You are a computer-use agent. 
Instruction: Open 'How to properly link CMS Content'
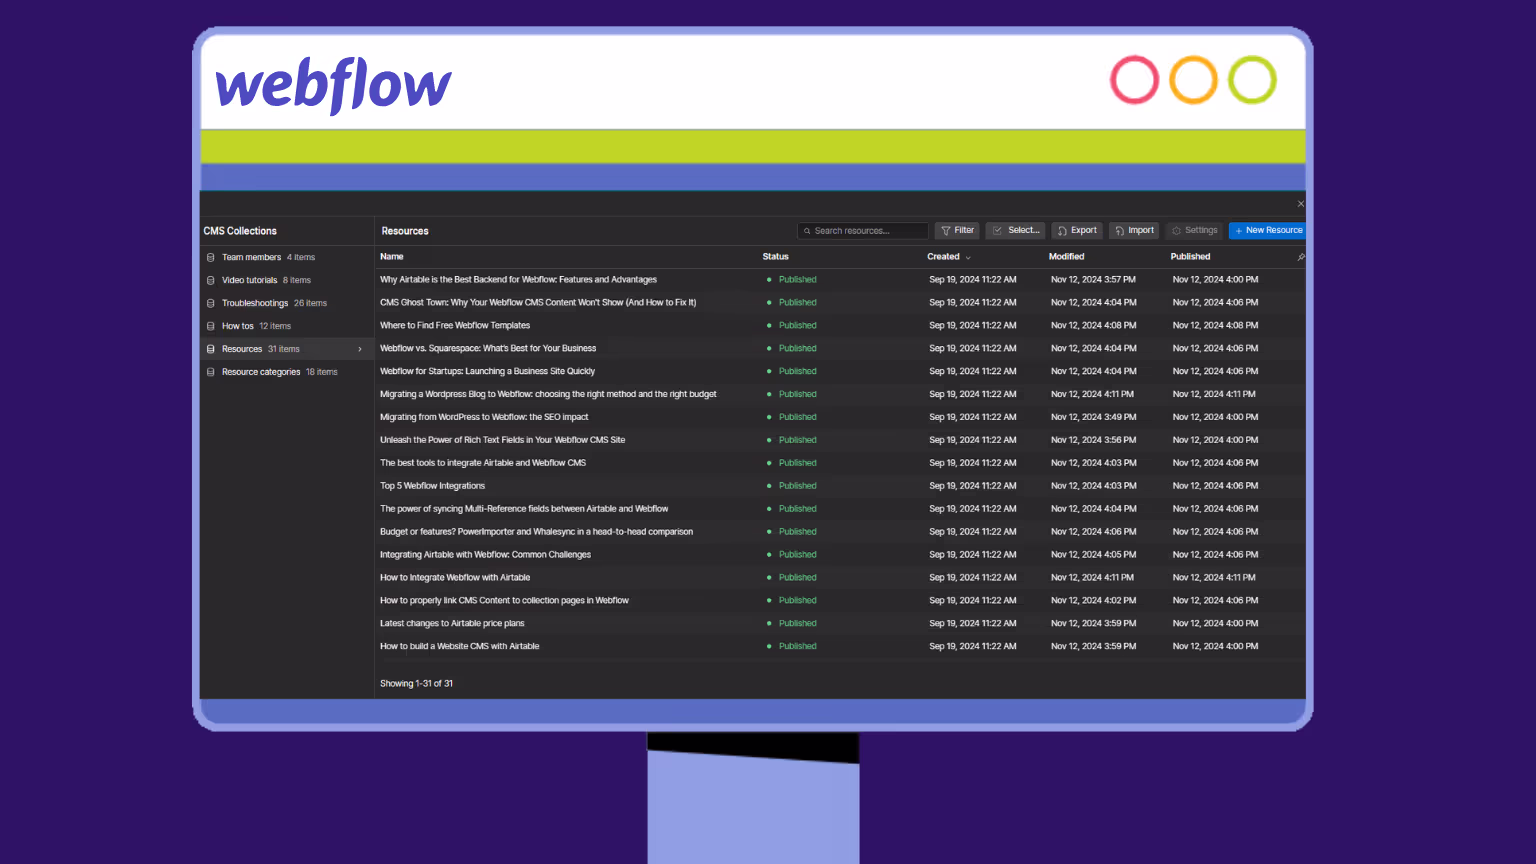[504, 602]
